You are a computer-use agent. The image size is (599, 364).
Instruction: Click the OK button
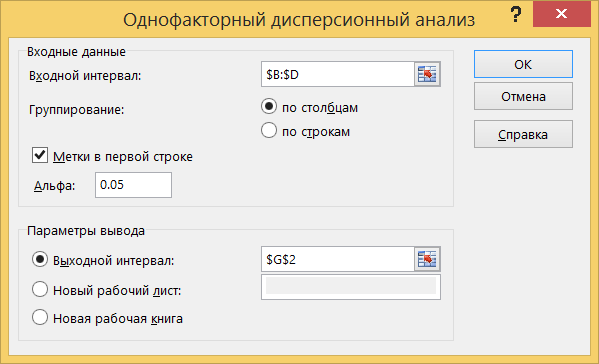click(x=523, y=64)
